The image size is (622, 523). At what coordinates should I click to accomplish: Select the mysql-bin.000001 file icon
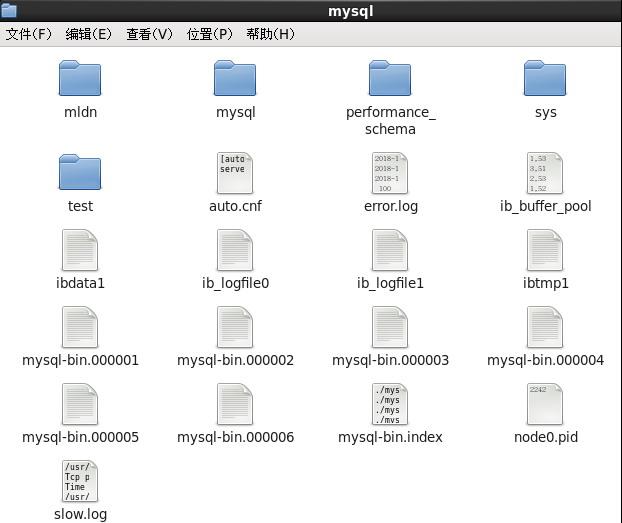pyautogui.click(x=80, y=327)
